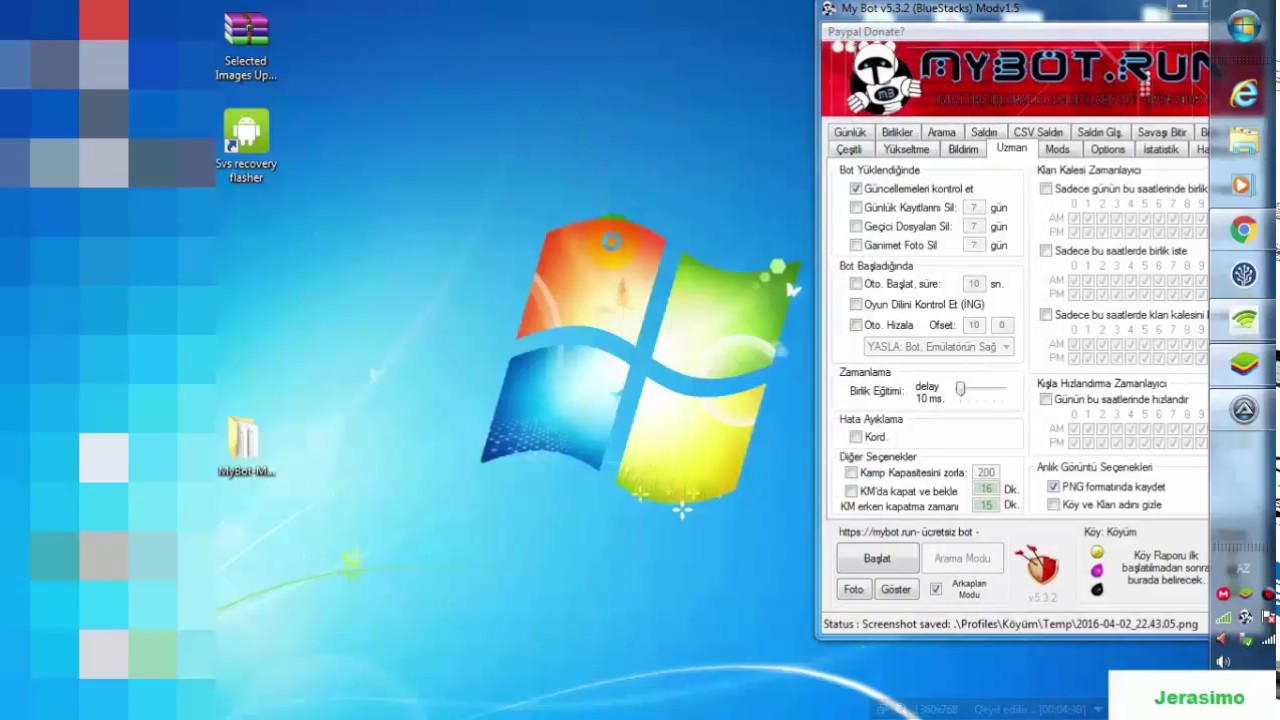Click the Paypal Donate? link
1280x720 pixels.
[x=866, y=32]
